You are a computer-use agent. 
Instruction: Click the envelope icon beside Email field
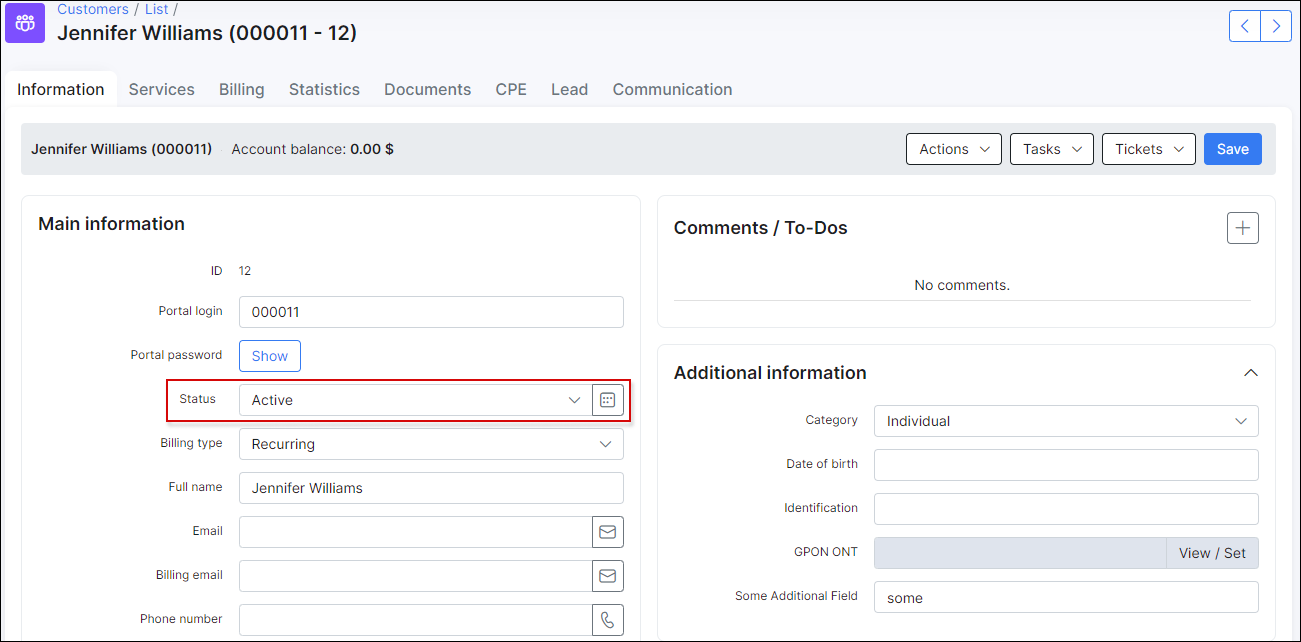click(607, 532)
